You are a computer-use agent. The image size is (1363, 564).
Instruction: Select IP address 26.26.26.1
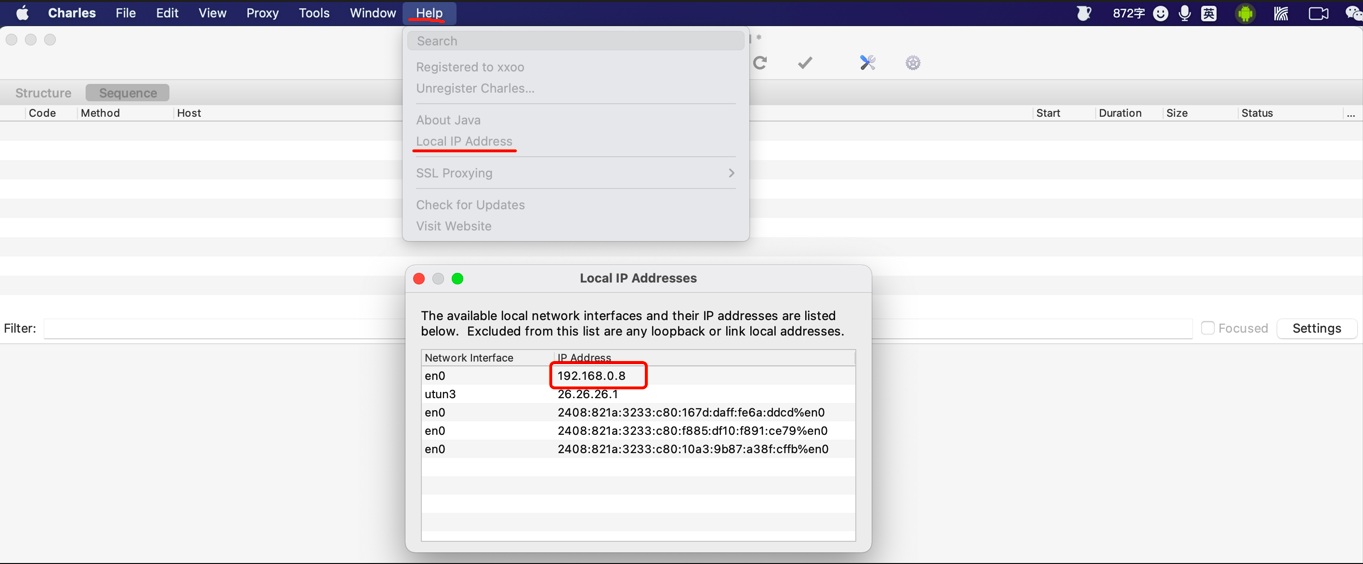(x=587, y=394)
